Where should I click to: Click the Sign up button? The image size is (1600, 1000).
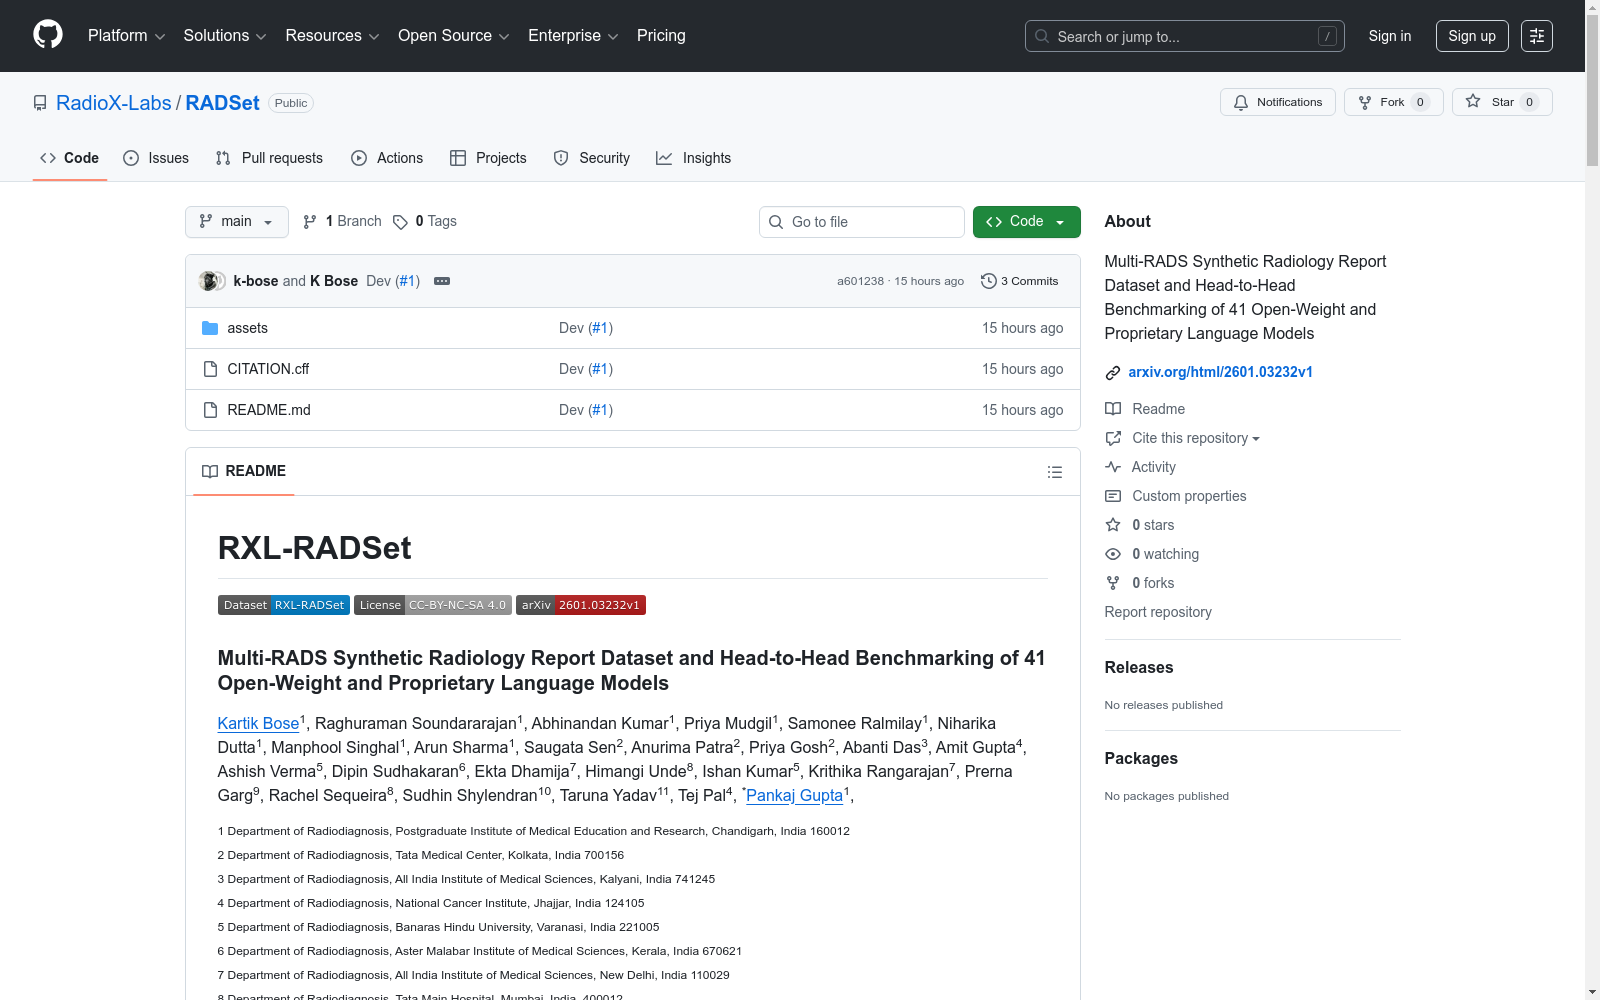coord(1472,36)
